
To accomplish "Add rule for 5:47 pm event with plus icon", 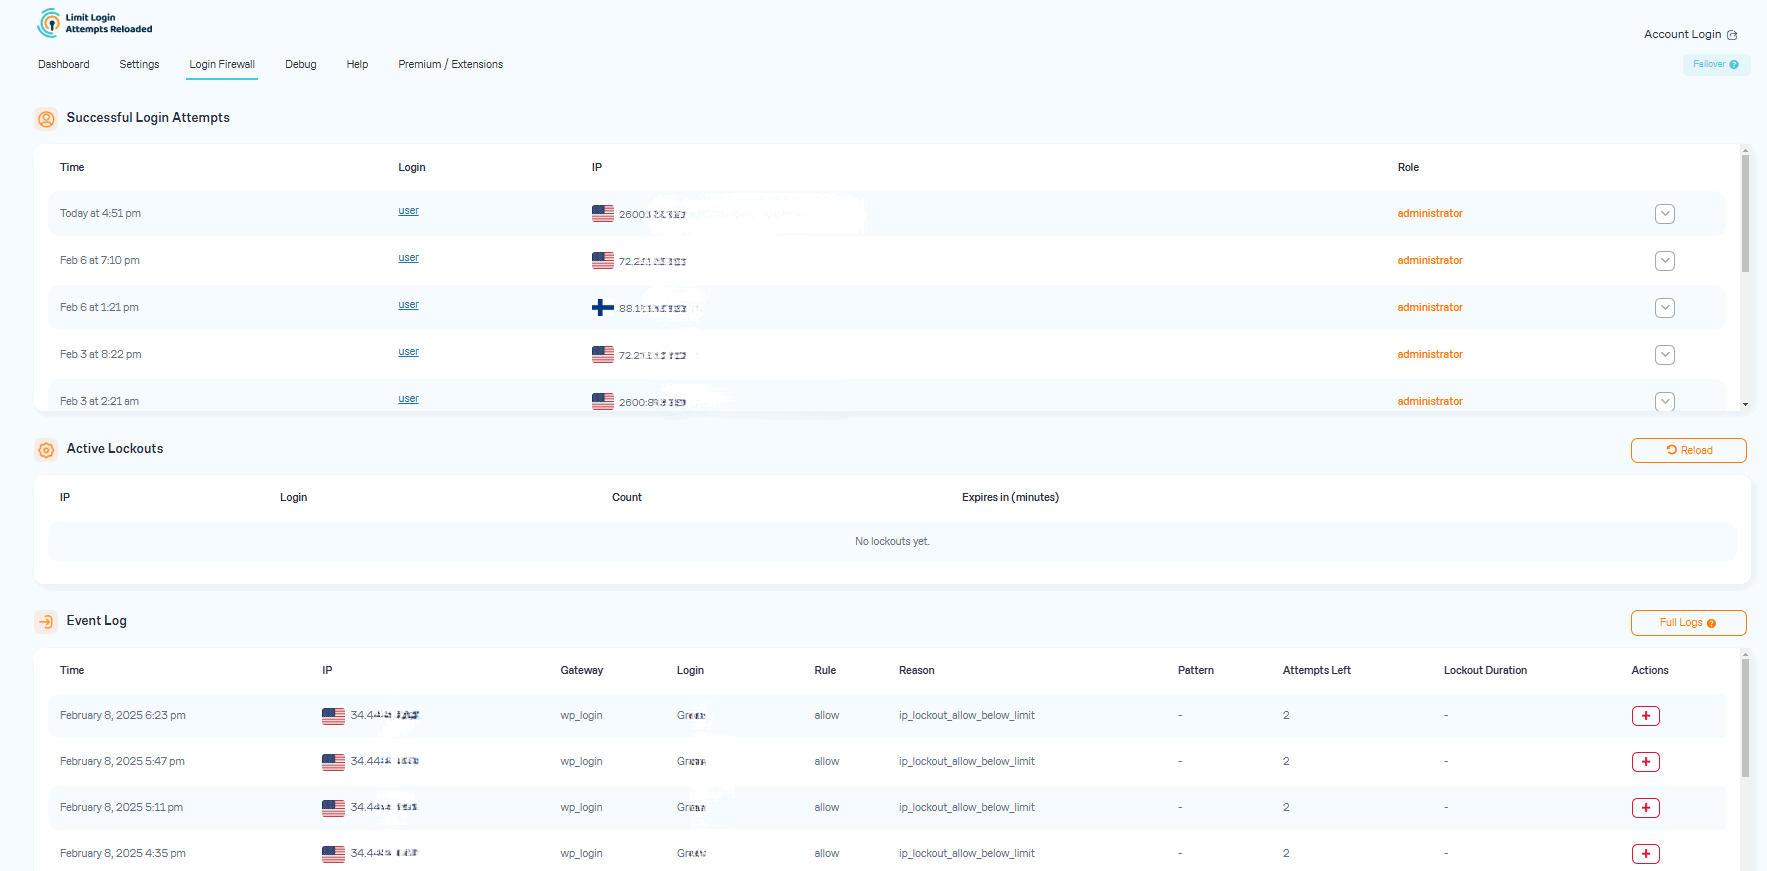I will click(x=1645, y=762).
